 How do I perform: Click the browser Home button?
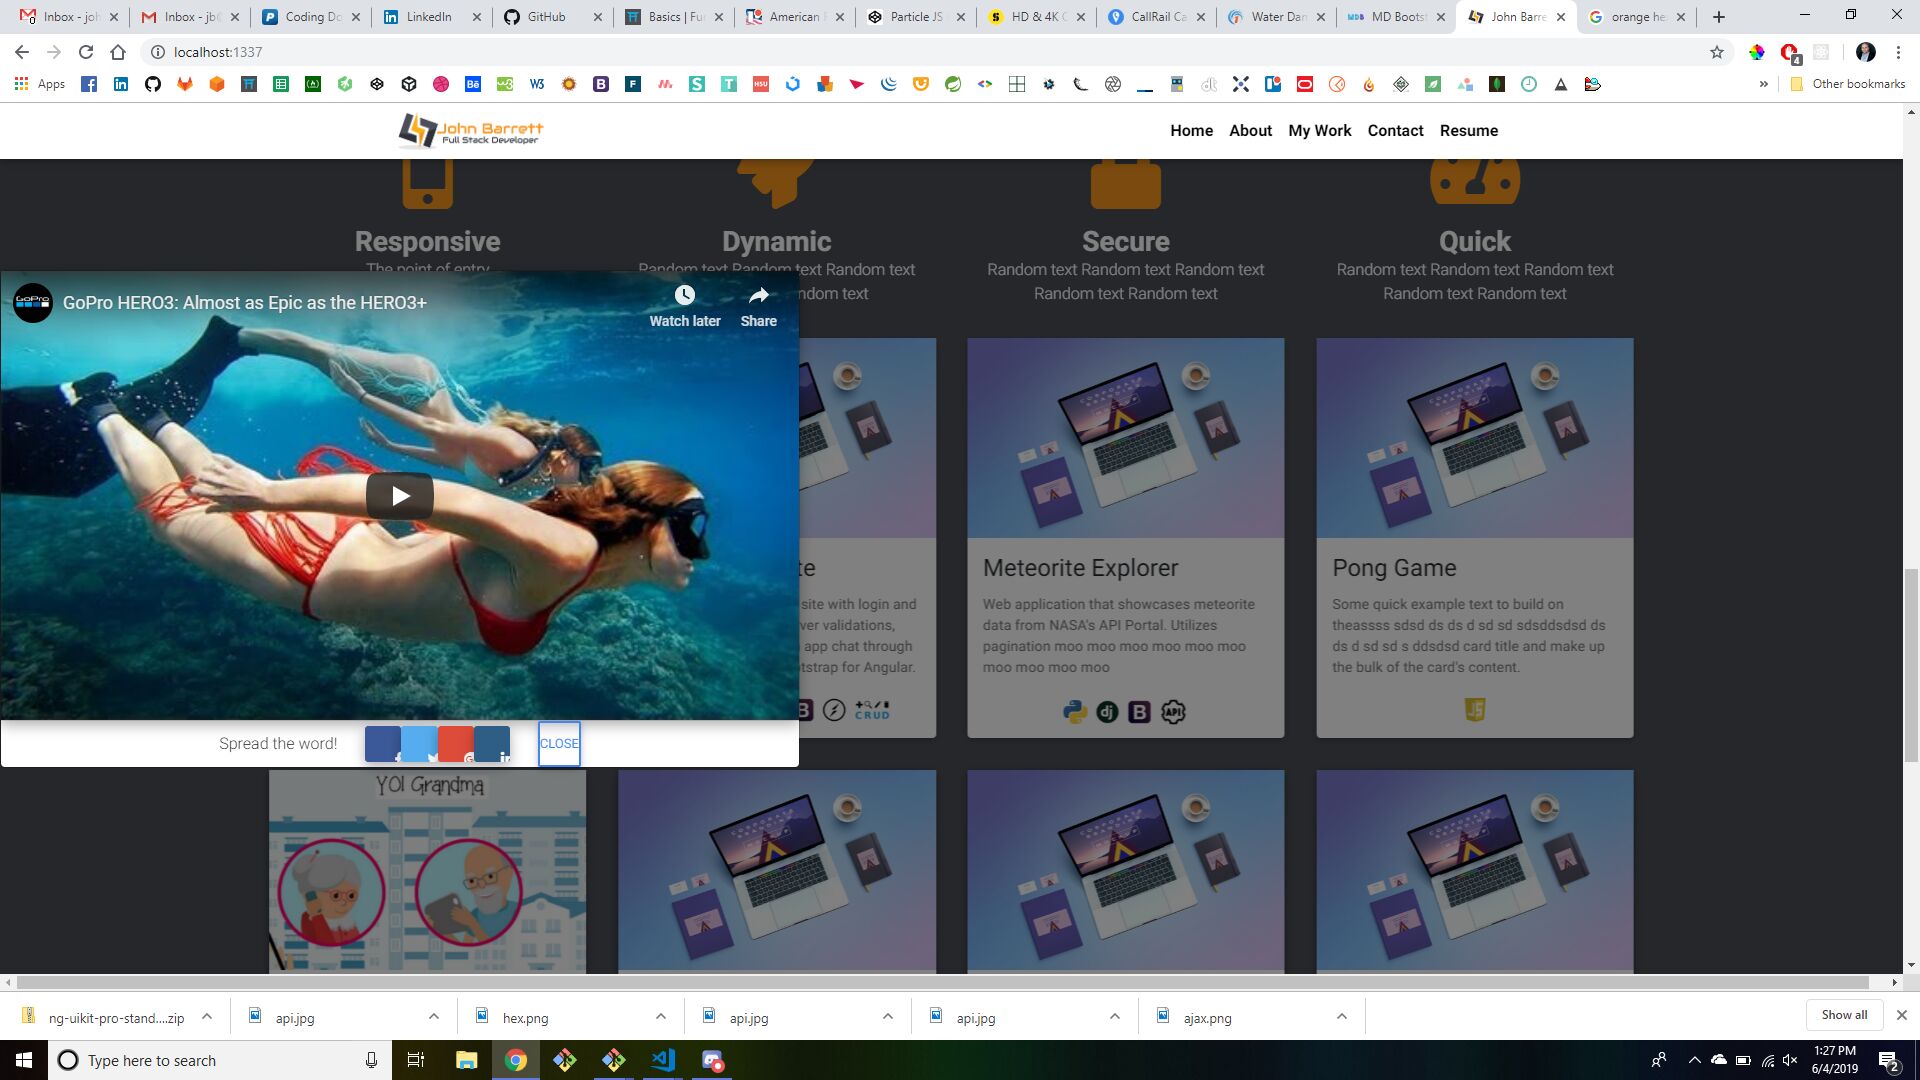coord(118,52)
